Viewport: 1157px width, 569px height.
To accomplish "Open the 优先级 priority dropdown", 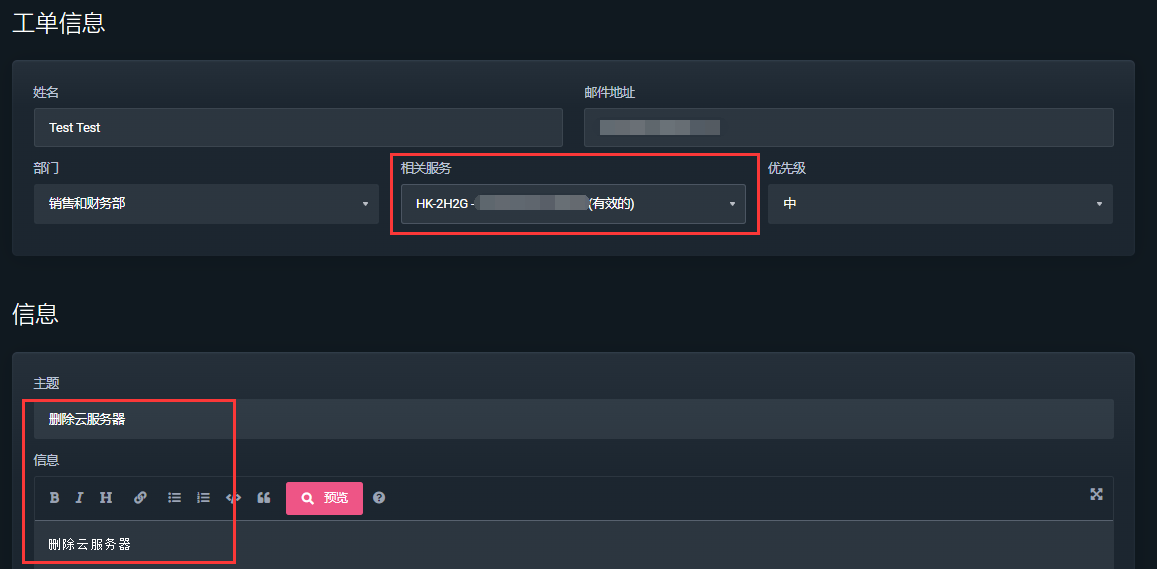I will pos(940,204).
